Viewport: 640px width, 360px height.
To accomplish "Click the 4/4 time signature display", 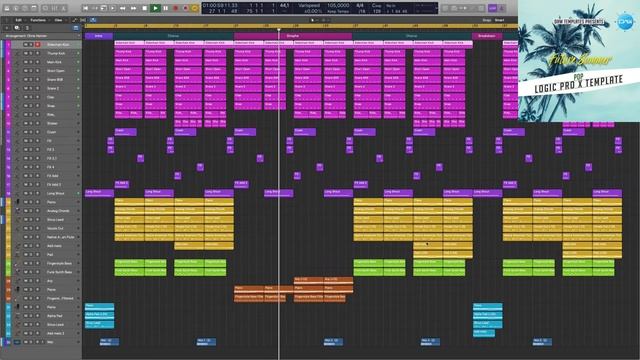I will click(x=360, y=5).
